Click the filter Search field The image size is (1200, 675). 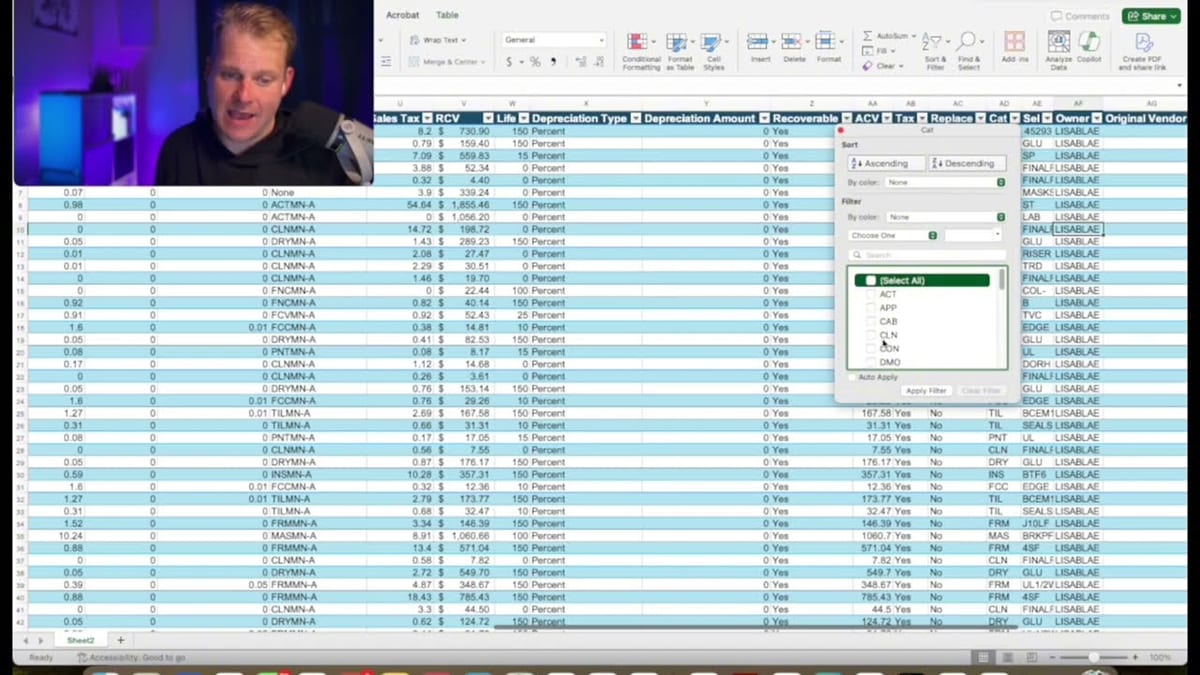[927, 255]
